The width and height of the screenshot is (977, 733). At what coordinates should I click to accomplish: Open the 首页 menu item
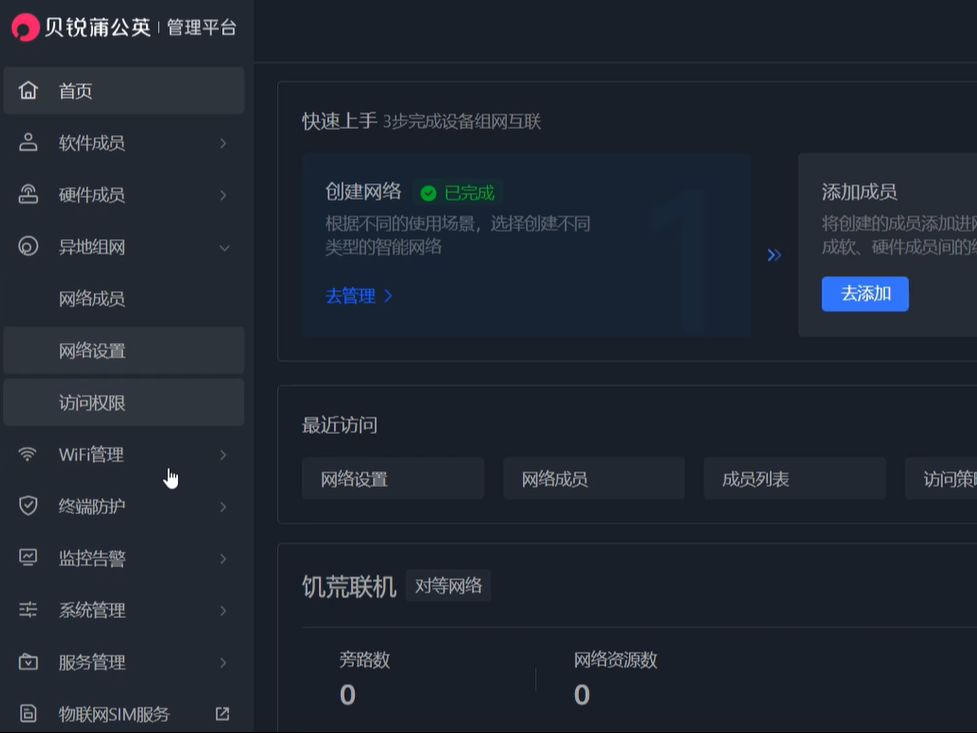tap(123, 90)
